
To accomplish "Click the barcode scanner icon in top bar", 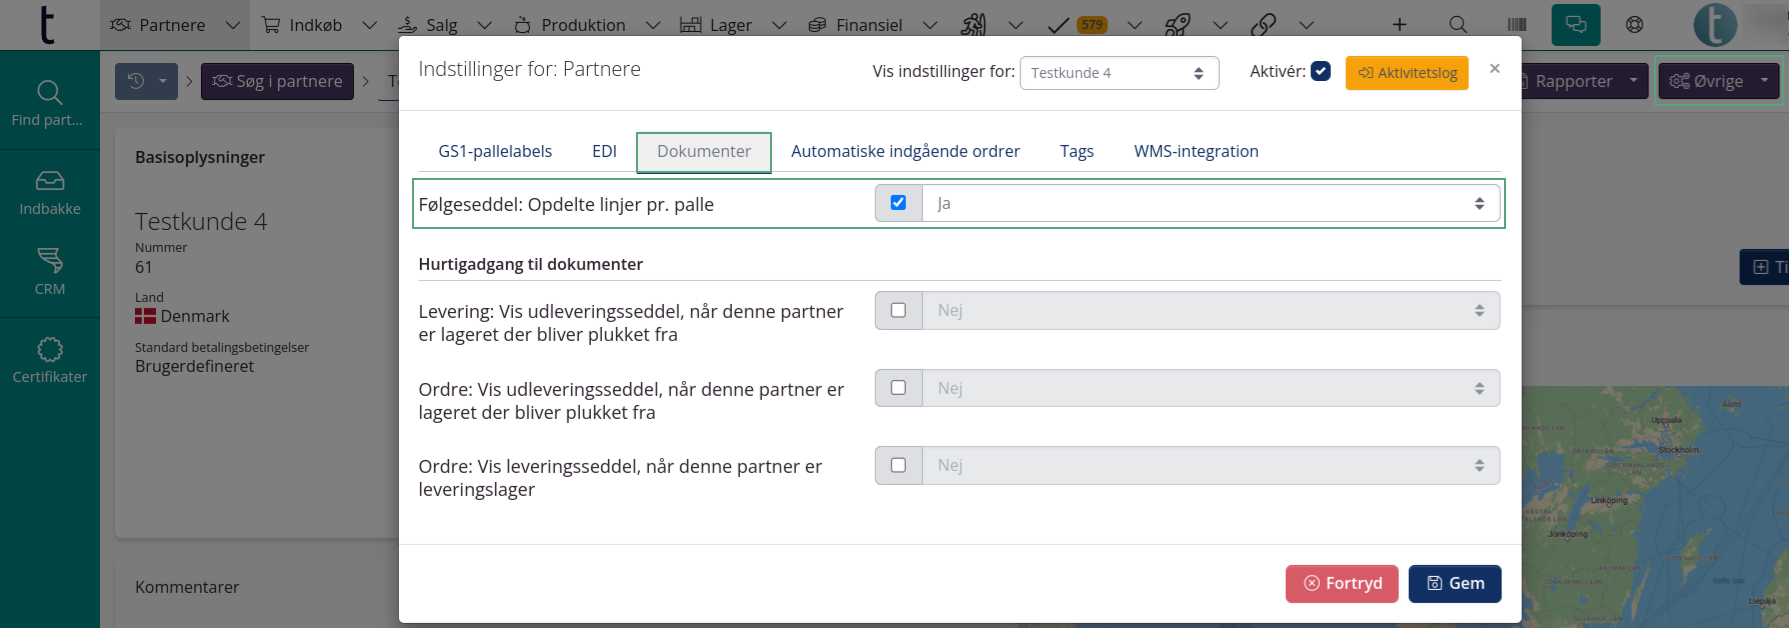I will click(1516, 25).
